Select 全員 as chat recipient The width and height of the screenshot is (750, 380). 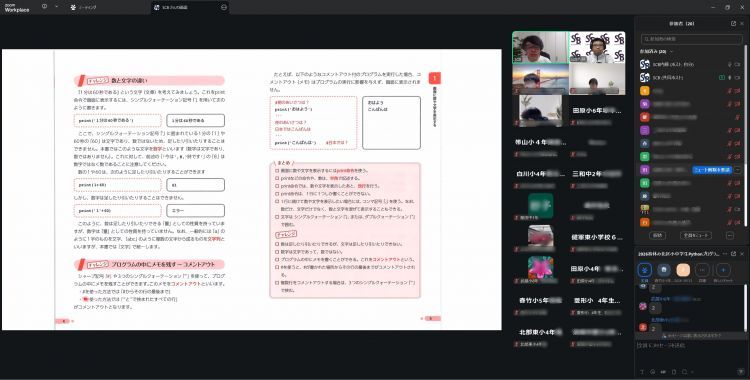[x=645, y=270]
